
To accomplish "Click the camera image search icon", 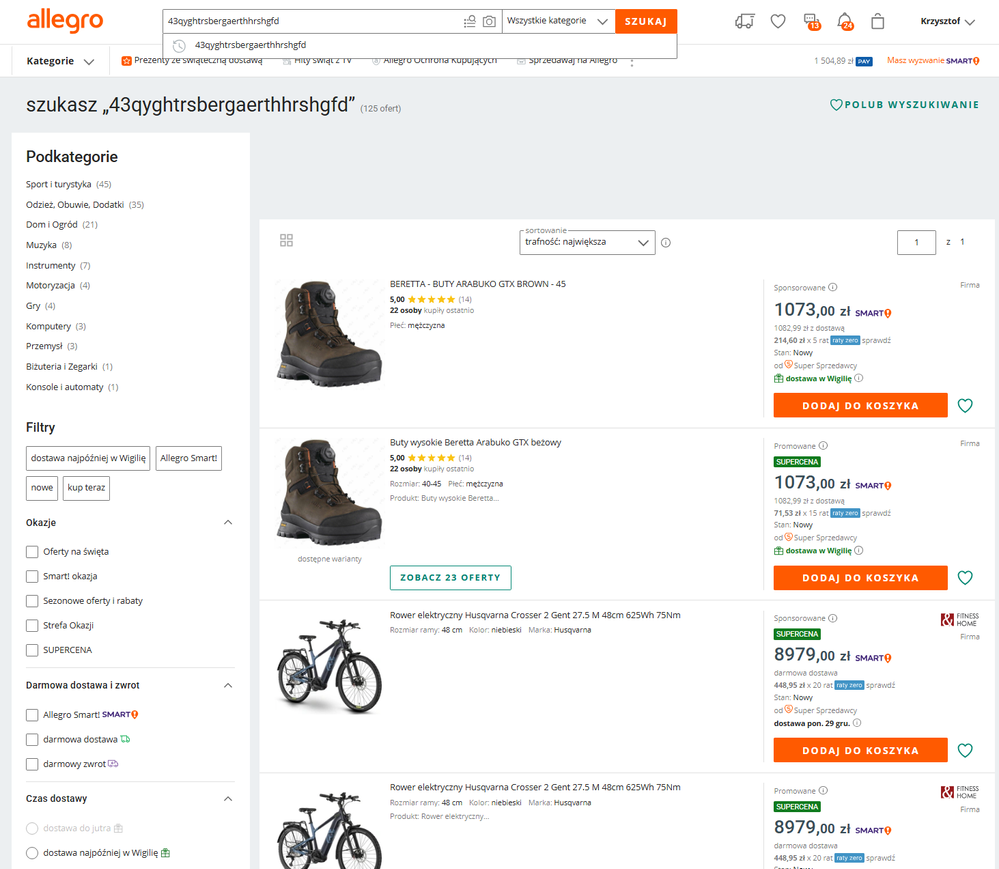I will 489,21.
